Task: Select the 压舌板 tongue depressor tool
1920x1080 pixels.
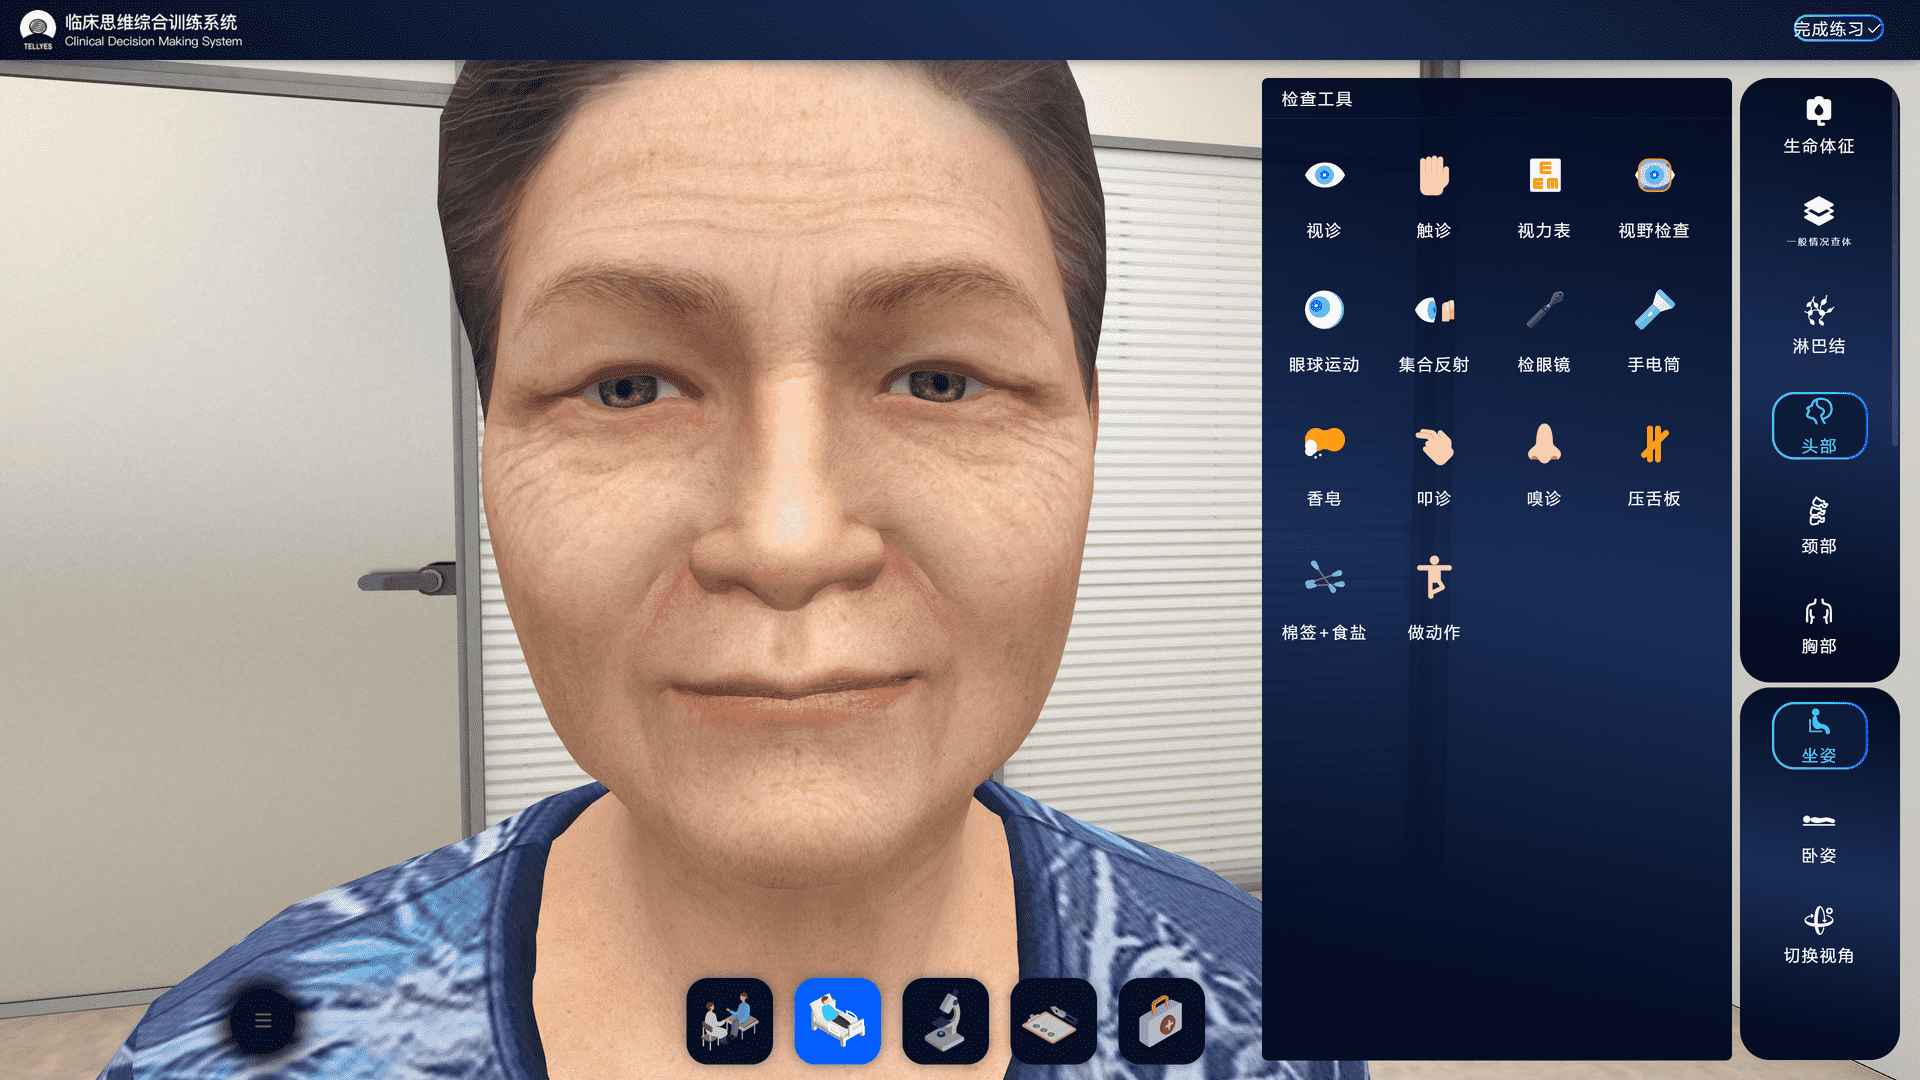Action: (1653, 464)
